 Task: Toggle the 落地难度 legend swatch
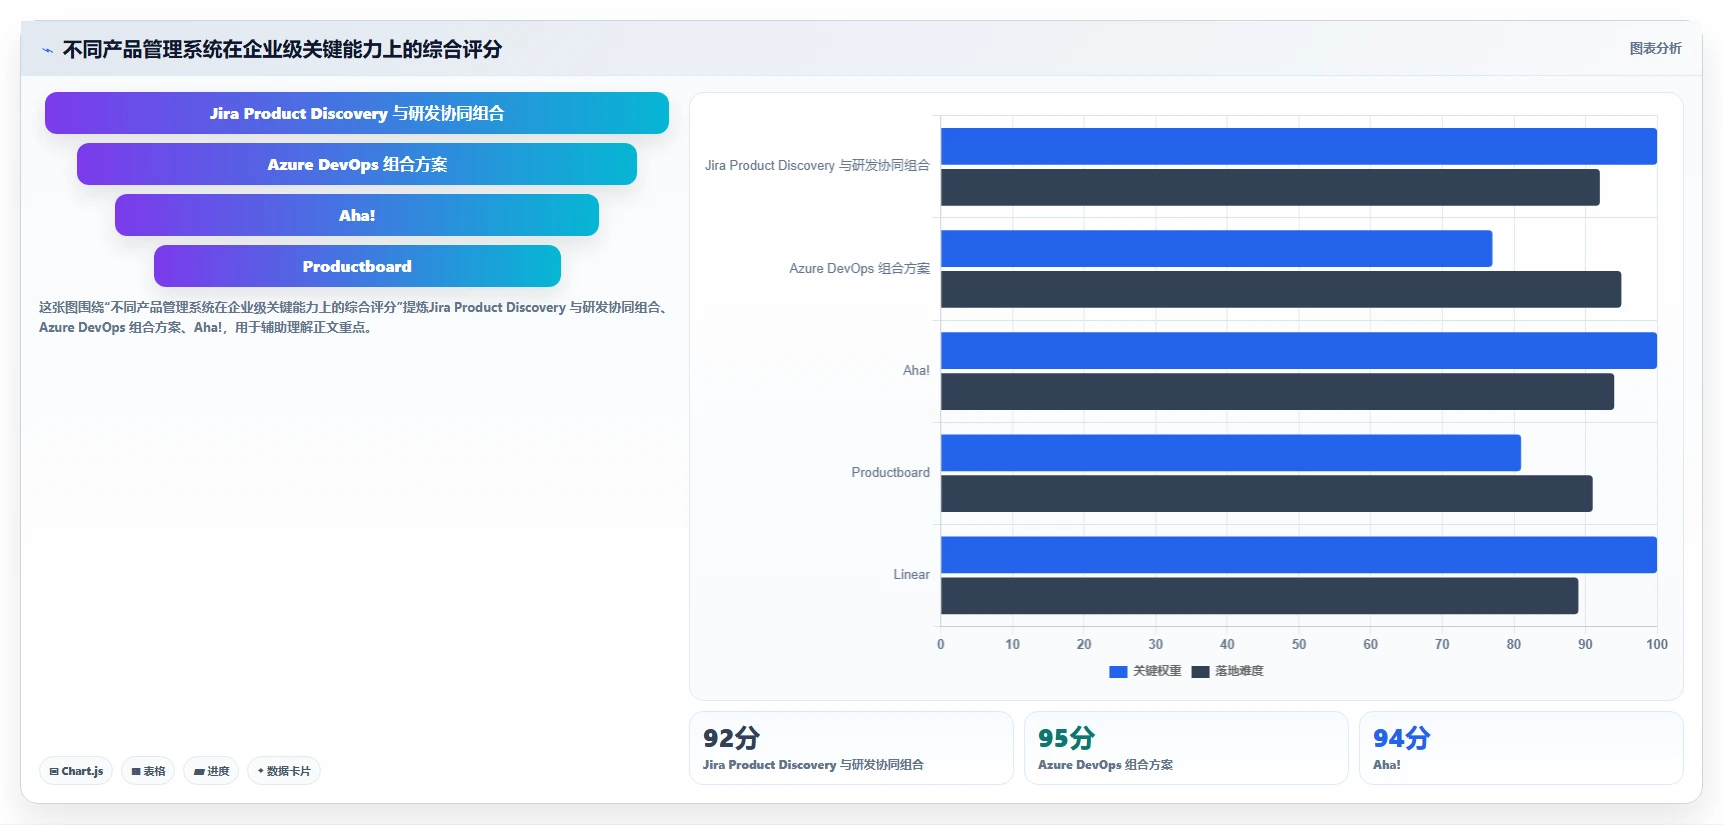(x=1200, y=671)
